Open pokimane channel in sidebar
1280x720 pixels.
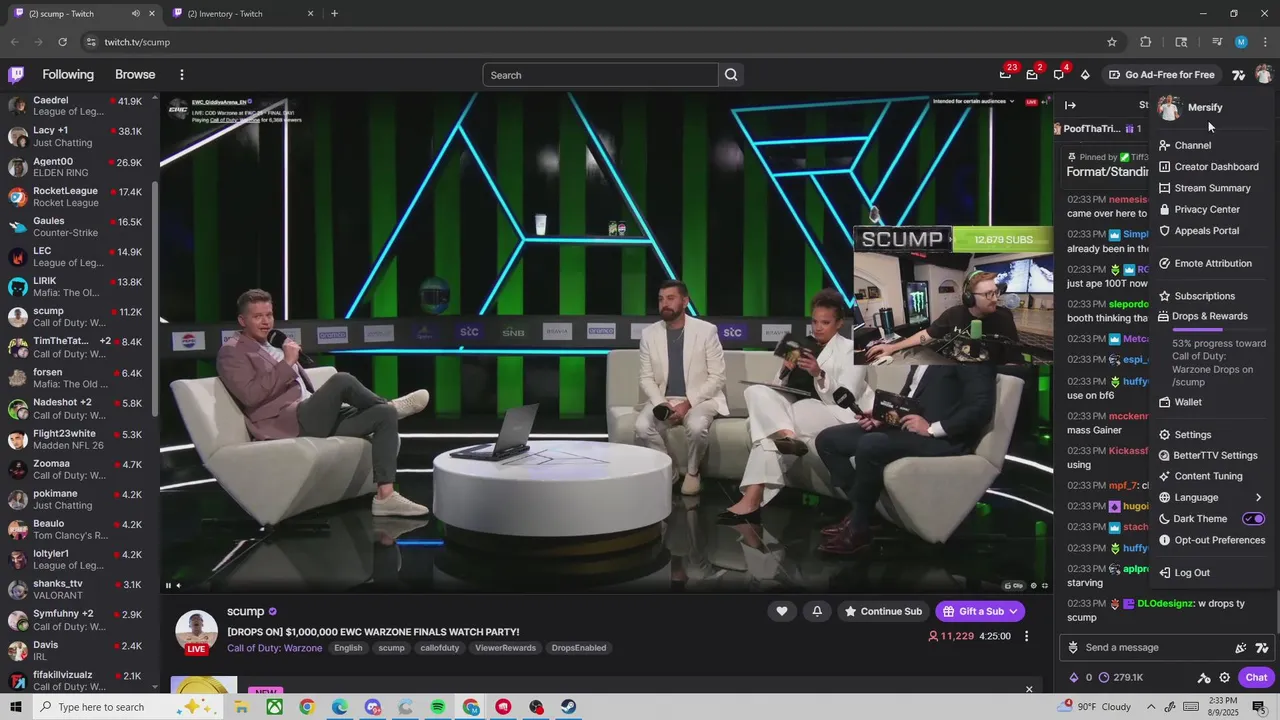point(75,499)
